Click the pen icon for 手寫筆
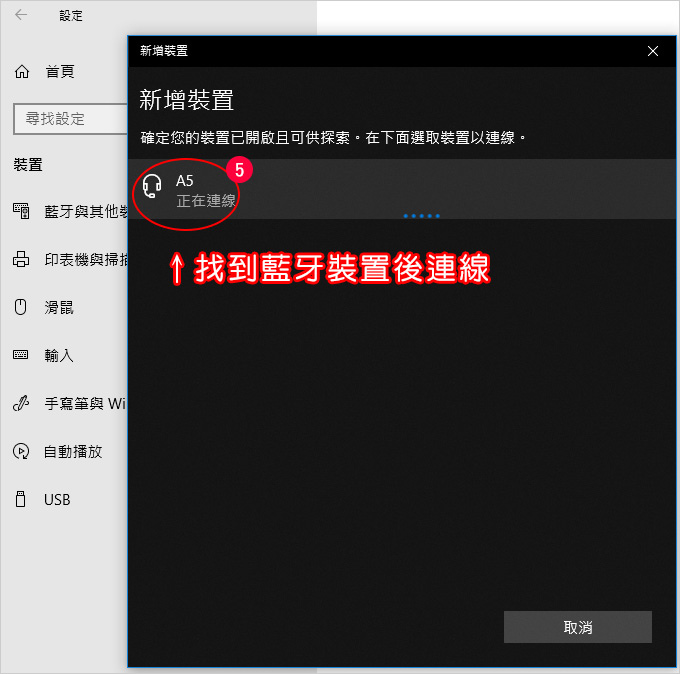This screenshot has width=680, height=674. (x=21, y=403)
